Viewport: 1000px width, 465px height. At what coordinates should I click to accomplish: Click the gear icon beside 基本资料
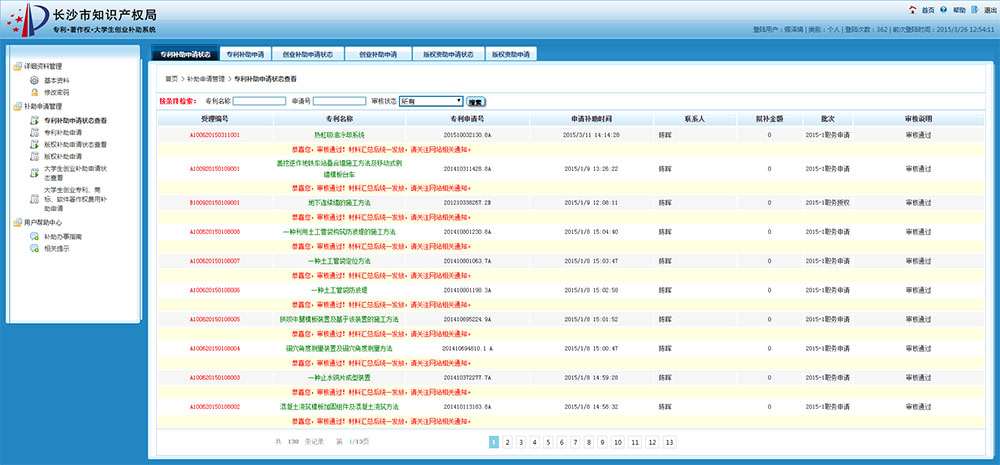(35, 80)
